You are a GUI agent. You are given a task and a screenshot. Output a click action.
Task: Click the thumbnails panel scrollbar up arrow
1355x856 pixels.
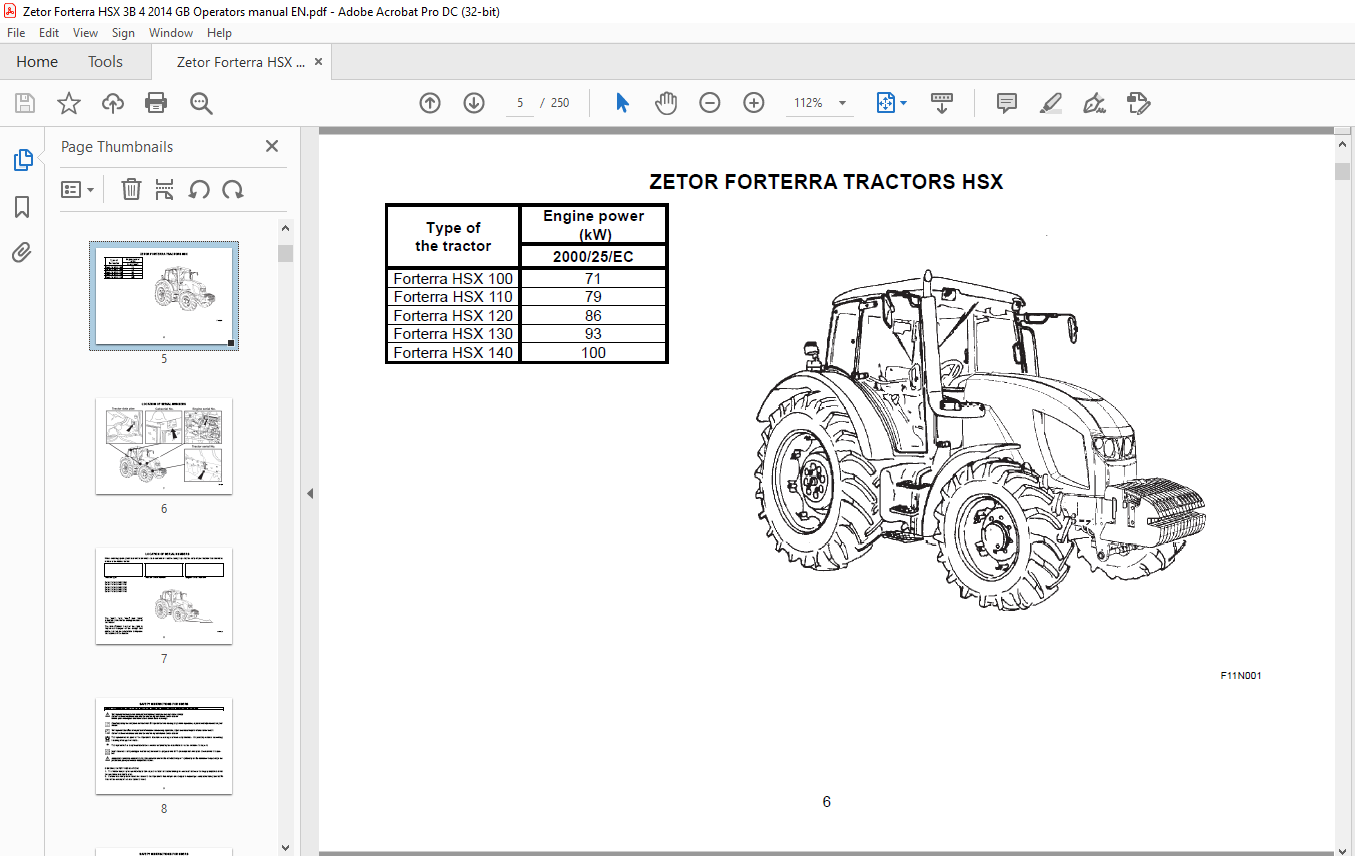coord(286,230)
